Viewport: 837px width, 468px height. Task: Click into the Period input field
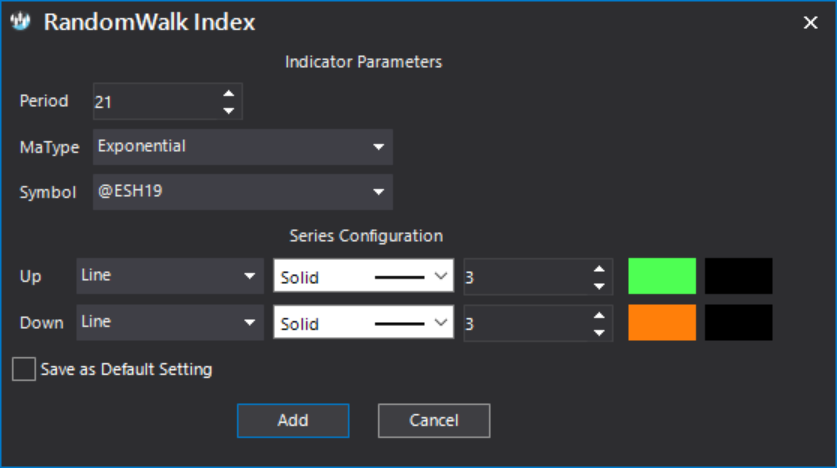[156, 101]
